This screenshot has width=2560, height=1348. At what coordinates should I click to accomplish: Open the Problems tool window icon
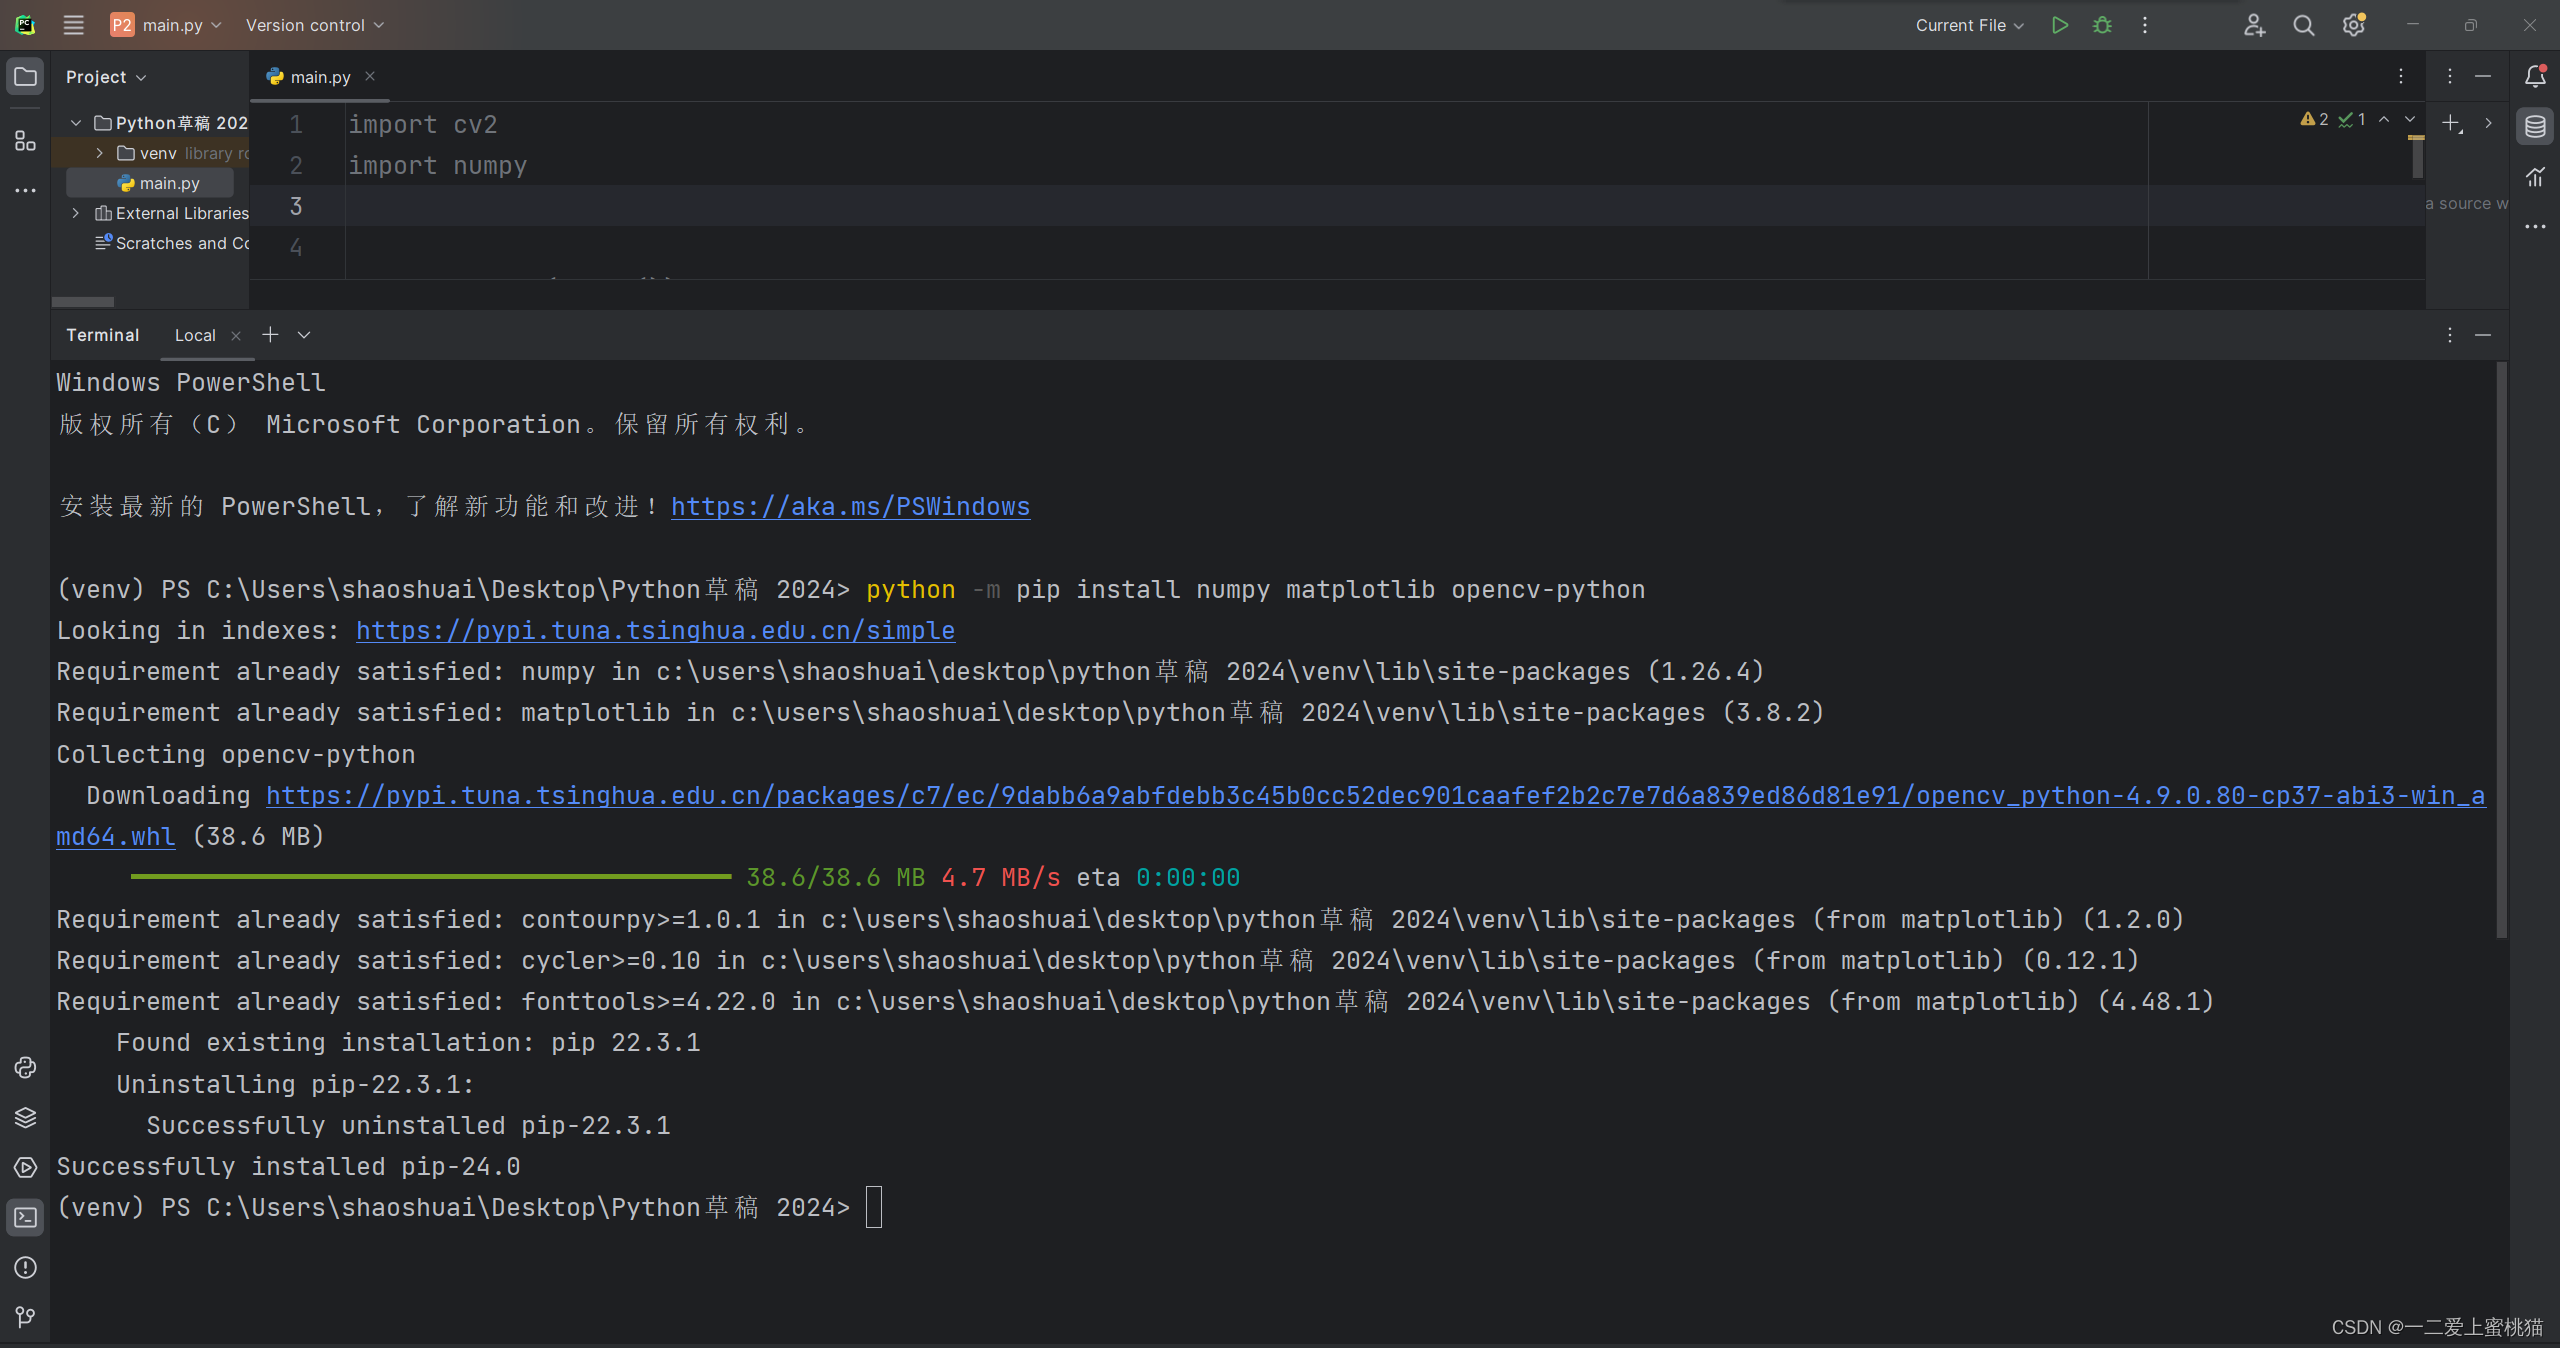click(x=25, y=1267)
